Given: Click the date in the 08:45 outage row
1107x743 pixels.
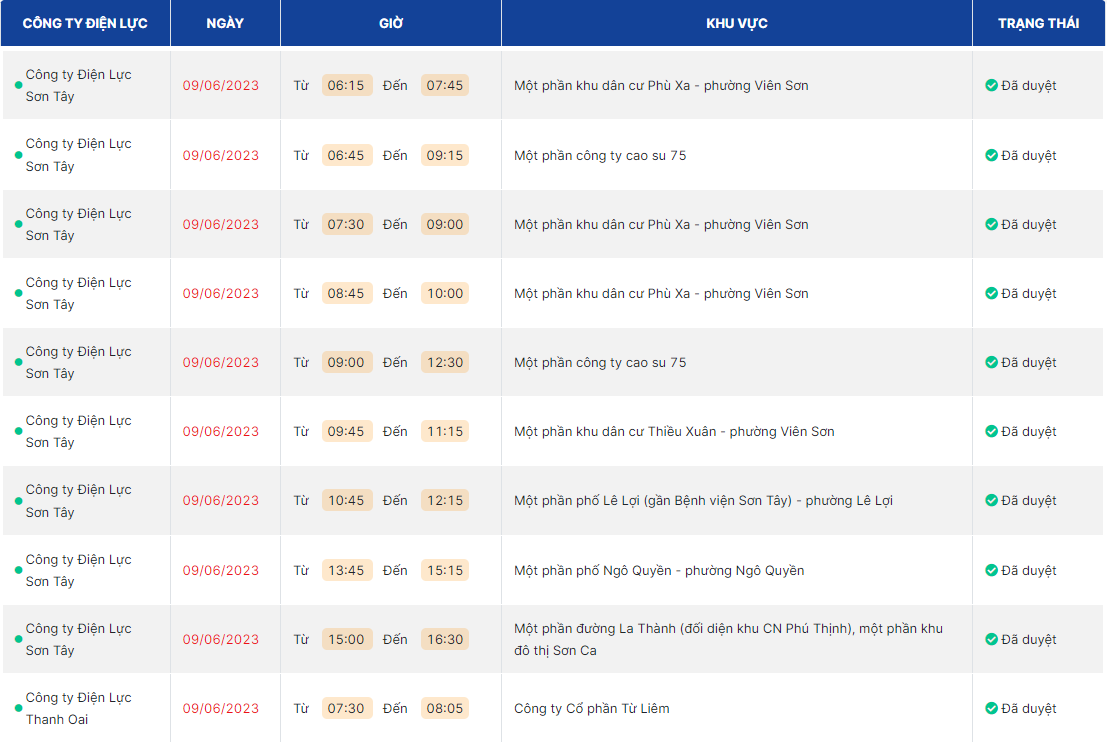Looking at the screenshot, I should [220, 294].
